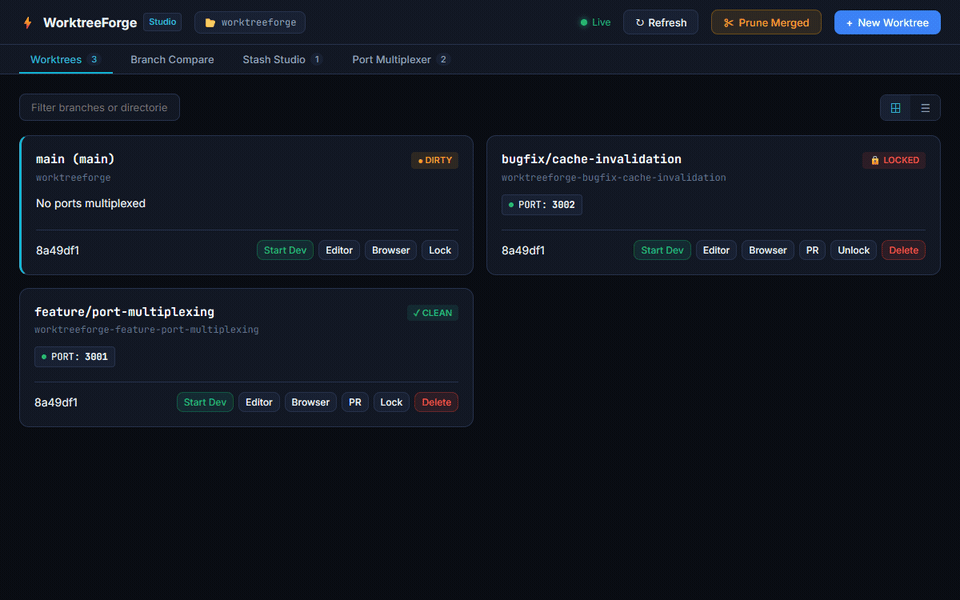Lock the feature/port-multiplexing worktree

coord(391,402)
